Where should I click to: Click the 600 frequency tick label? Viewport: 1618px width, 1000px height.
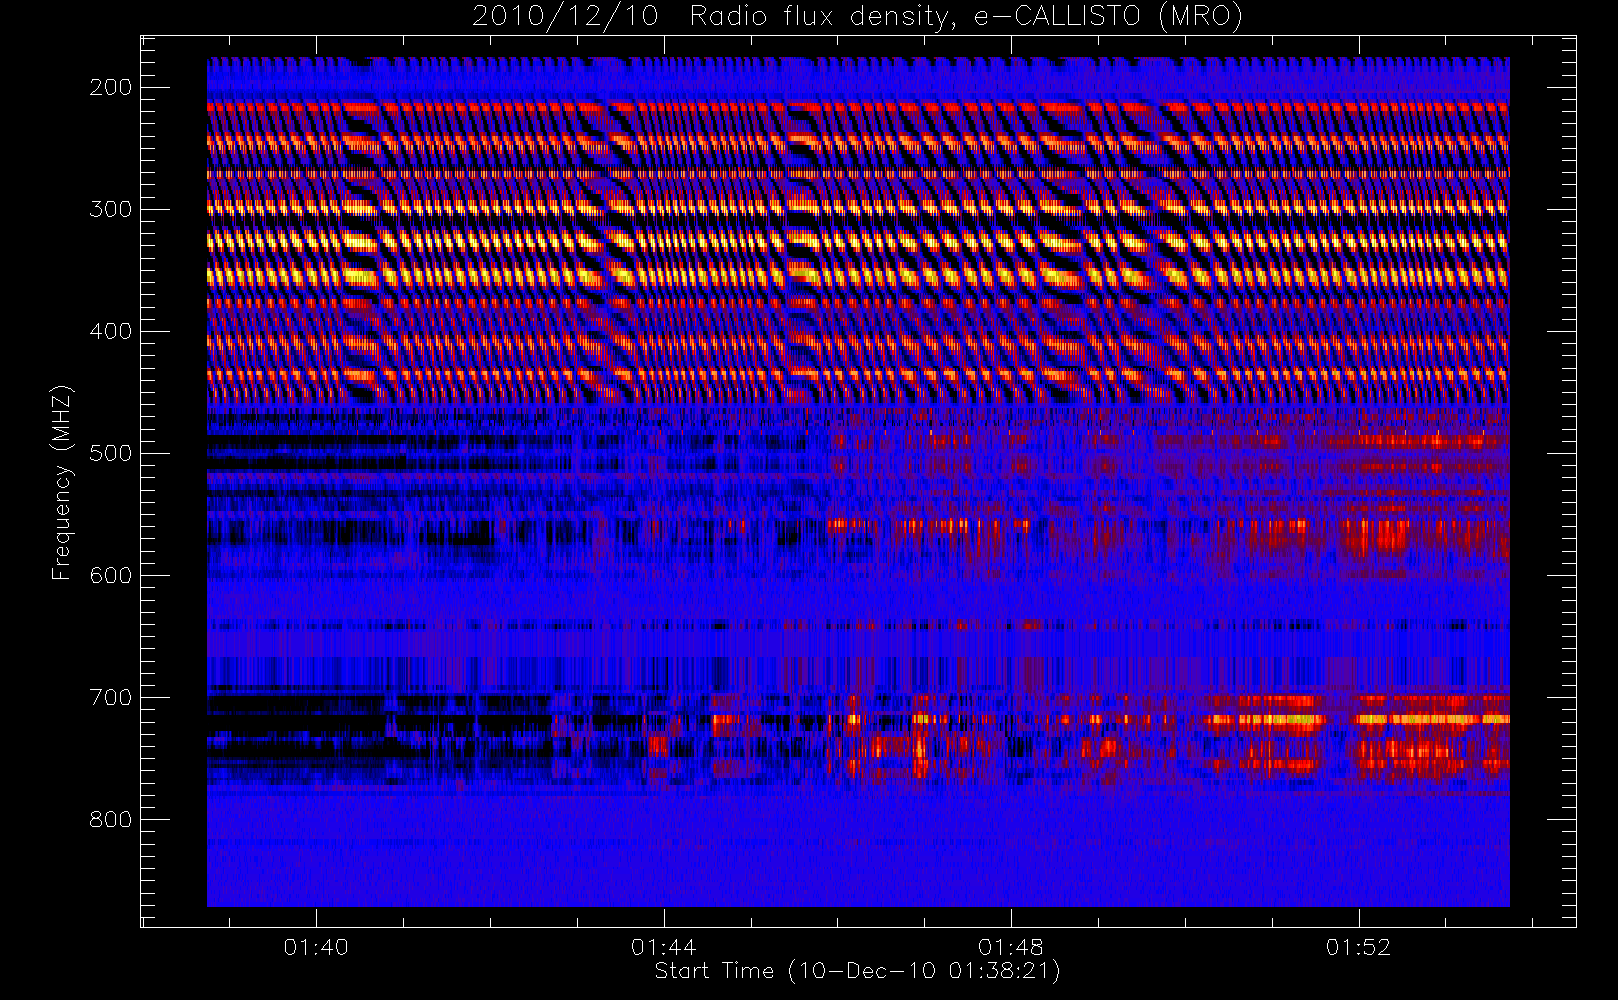coord(111,575)
